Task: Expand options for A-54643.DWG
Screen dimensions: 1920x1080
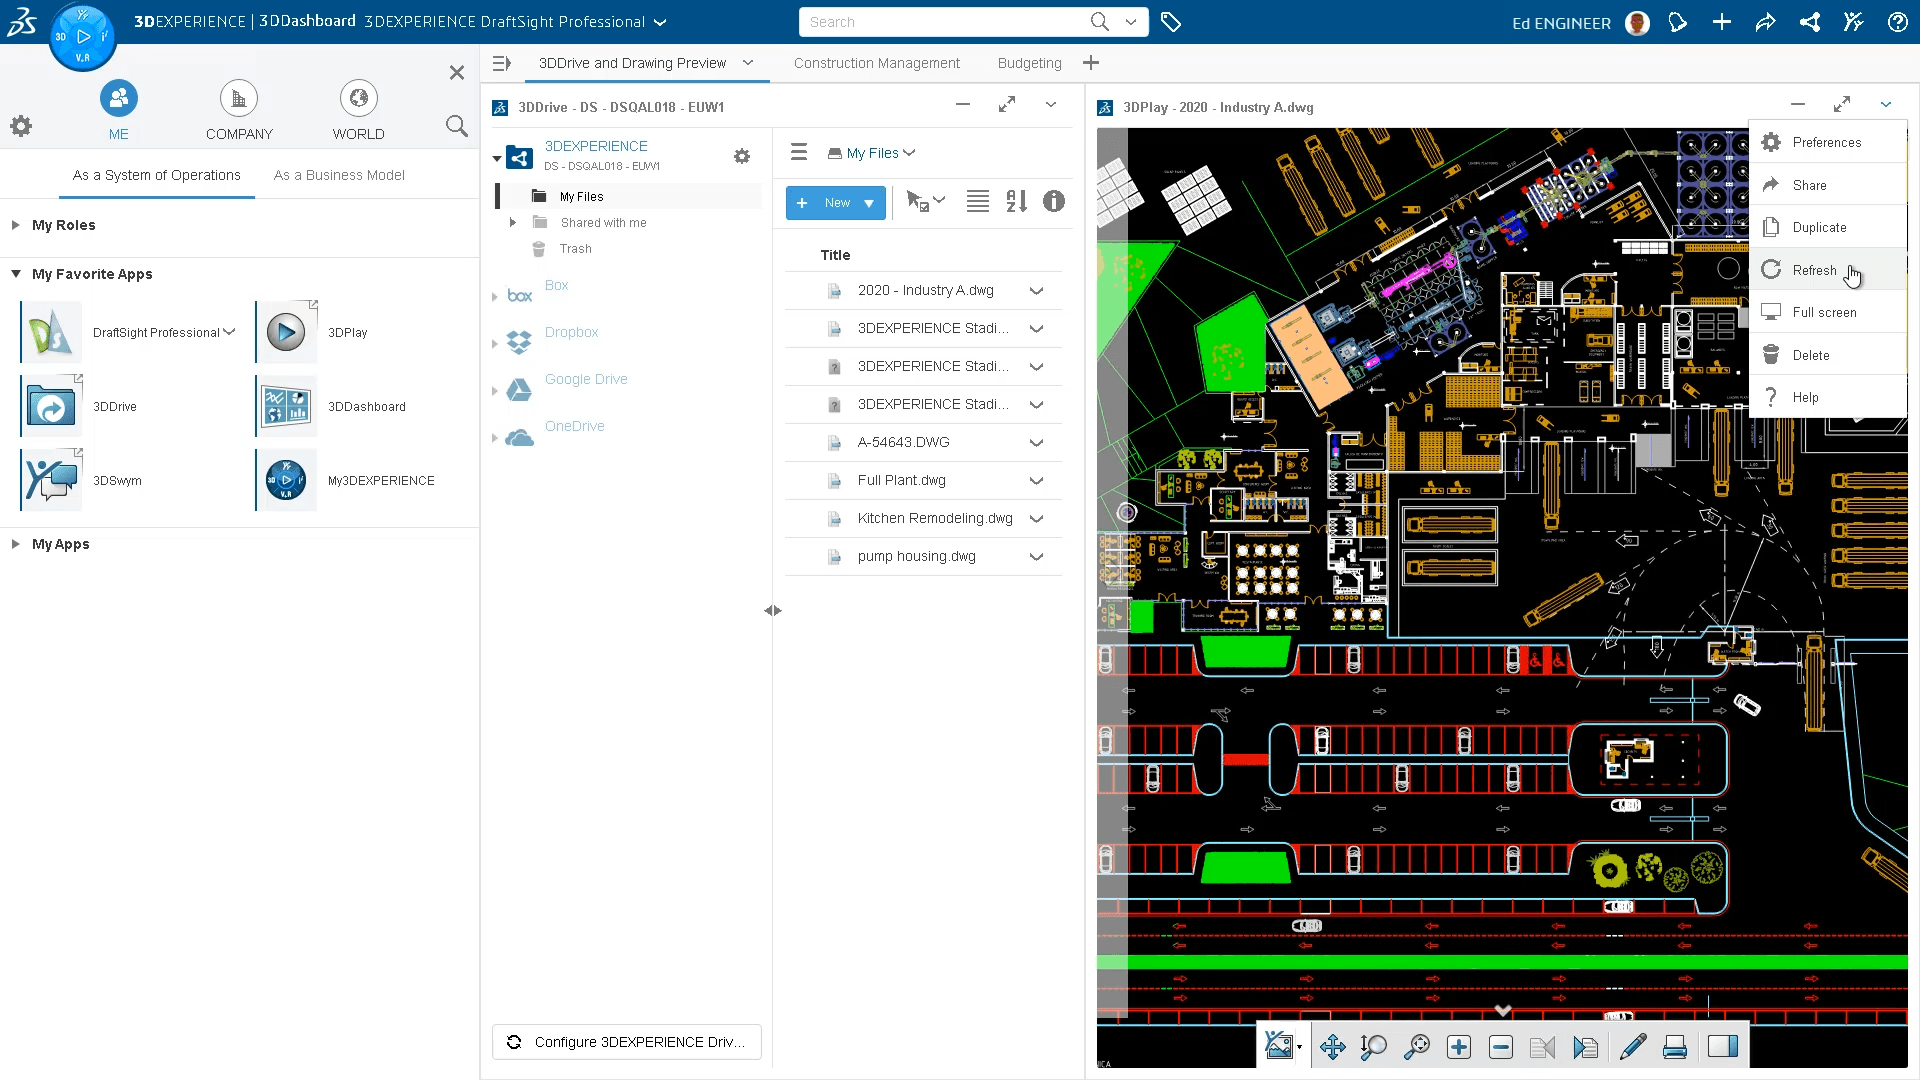Action: pos(1037,443)
